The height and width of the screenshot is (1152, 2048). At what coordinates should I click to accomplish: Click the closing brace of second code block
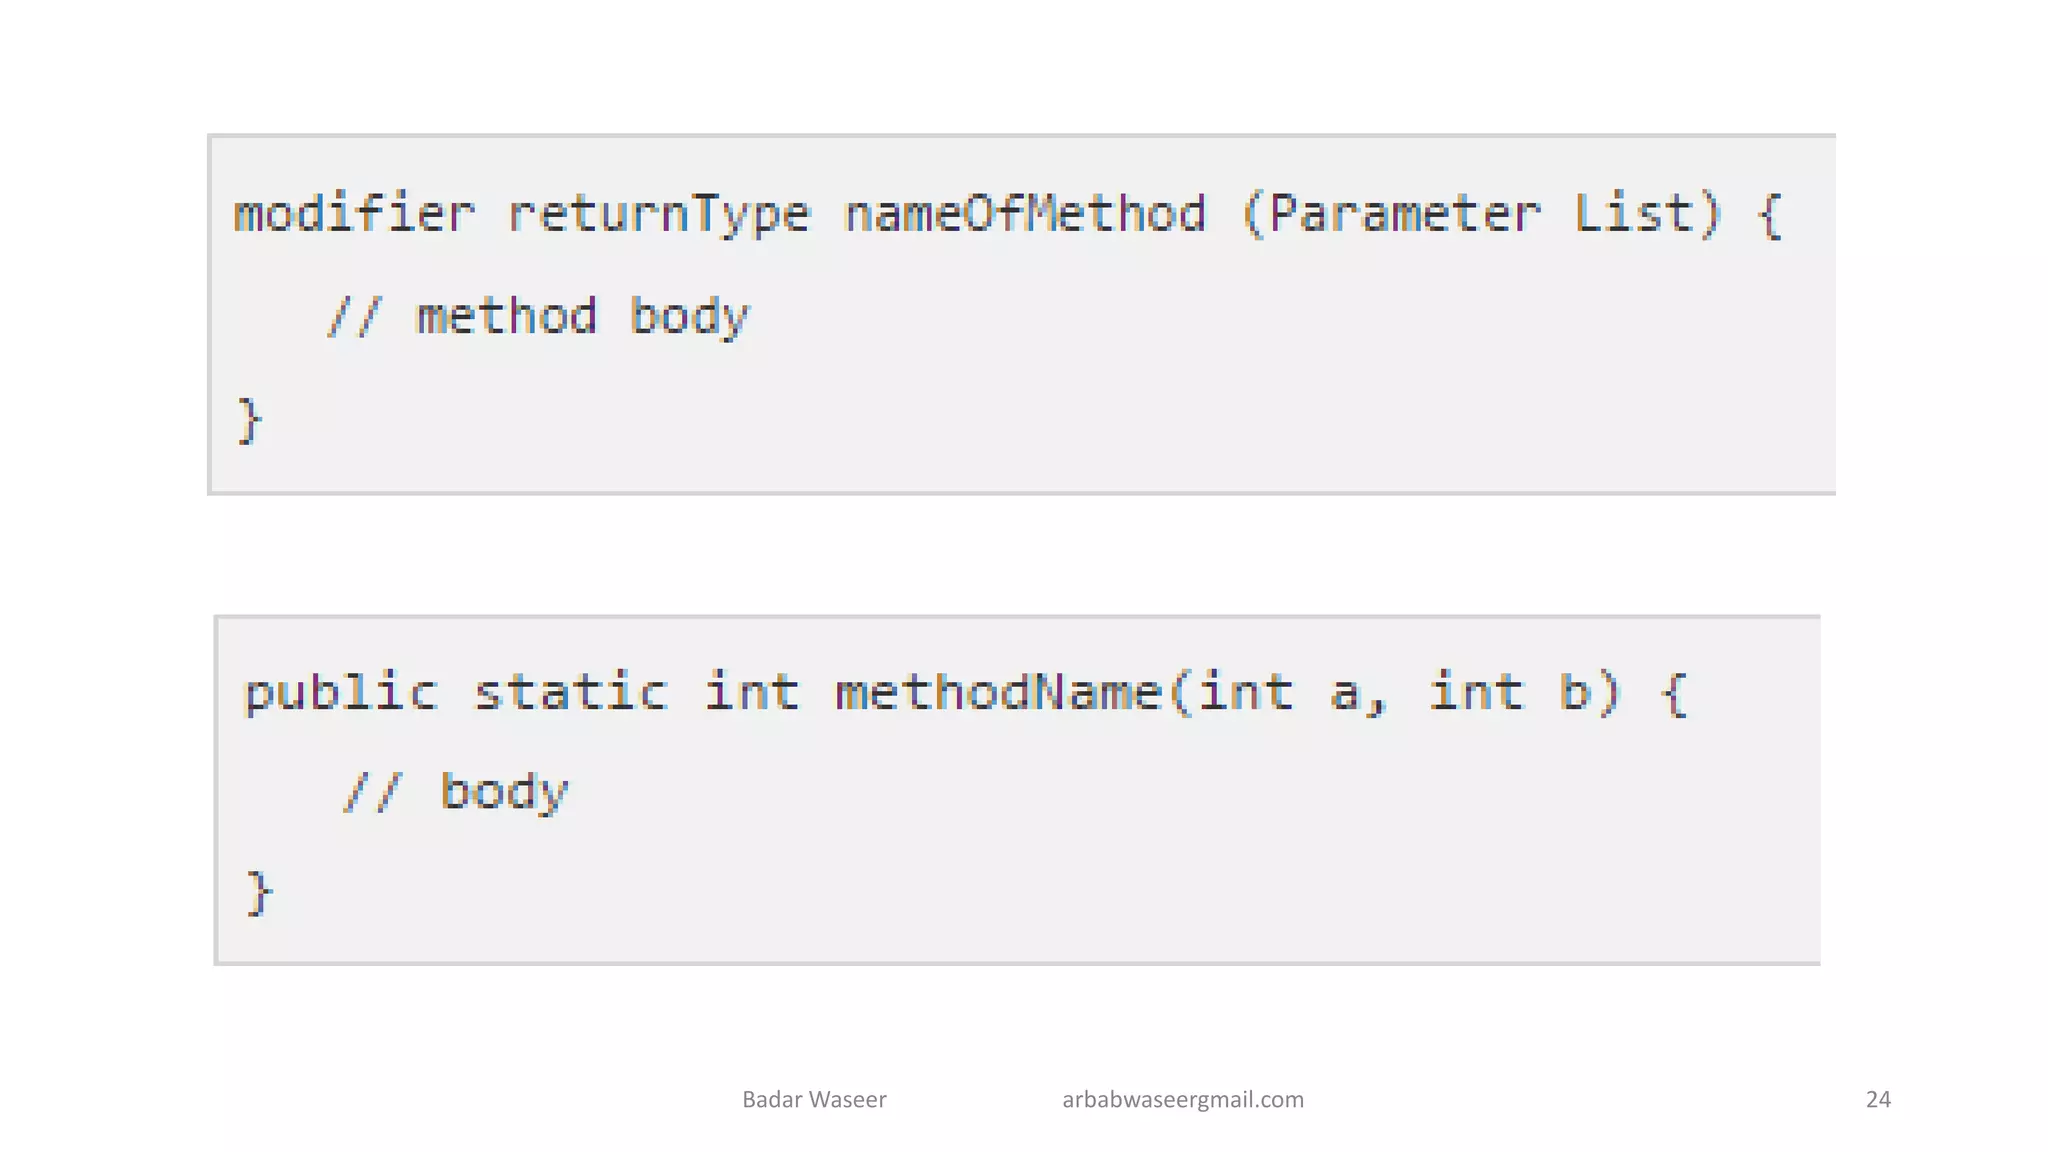tap(259, 893)
